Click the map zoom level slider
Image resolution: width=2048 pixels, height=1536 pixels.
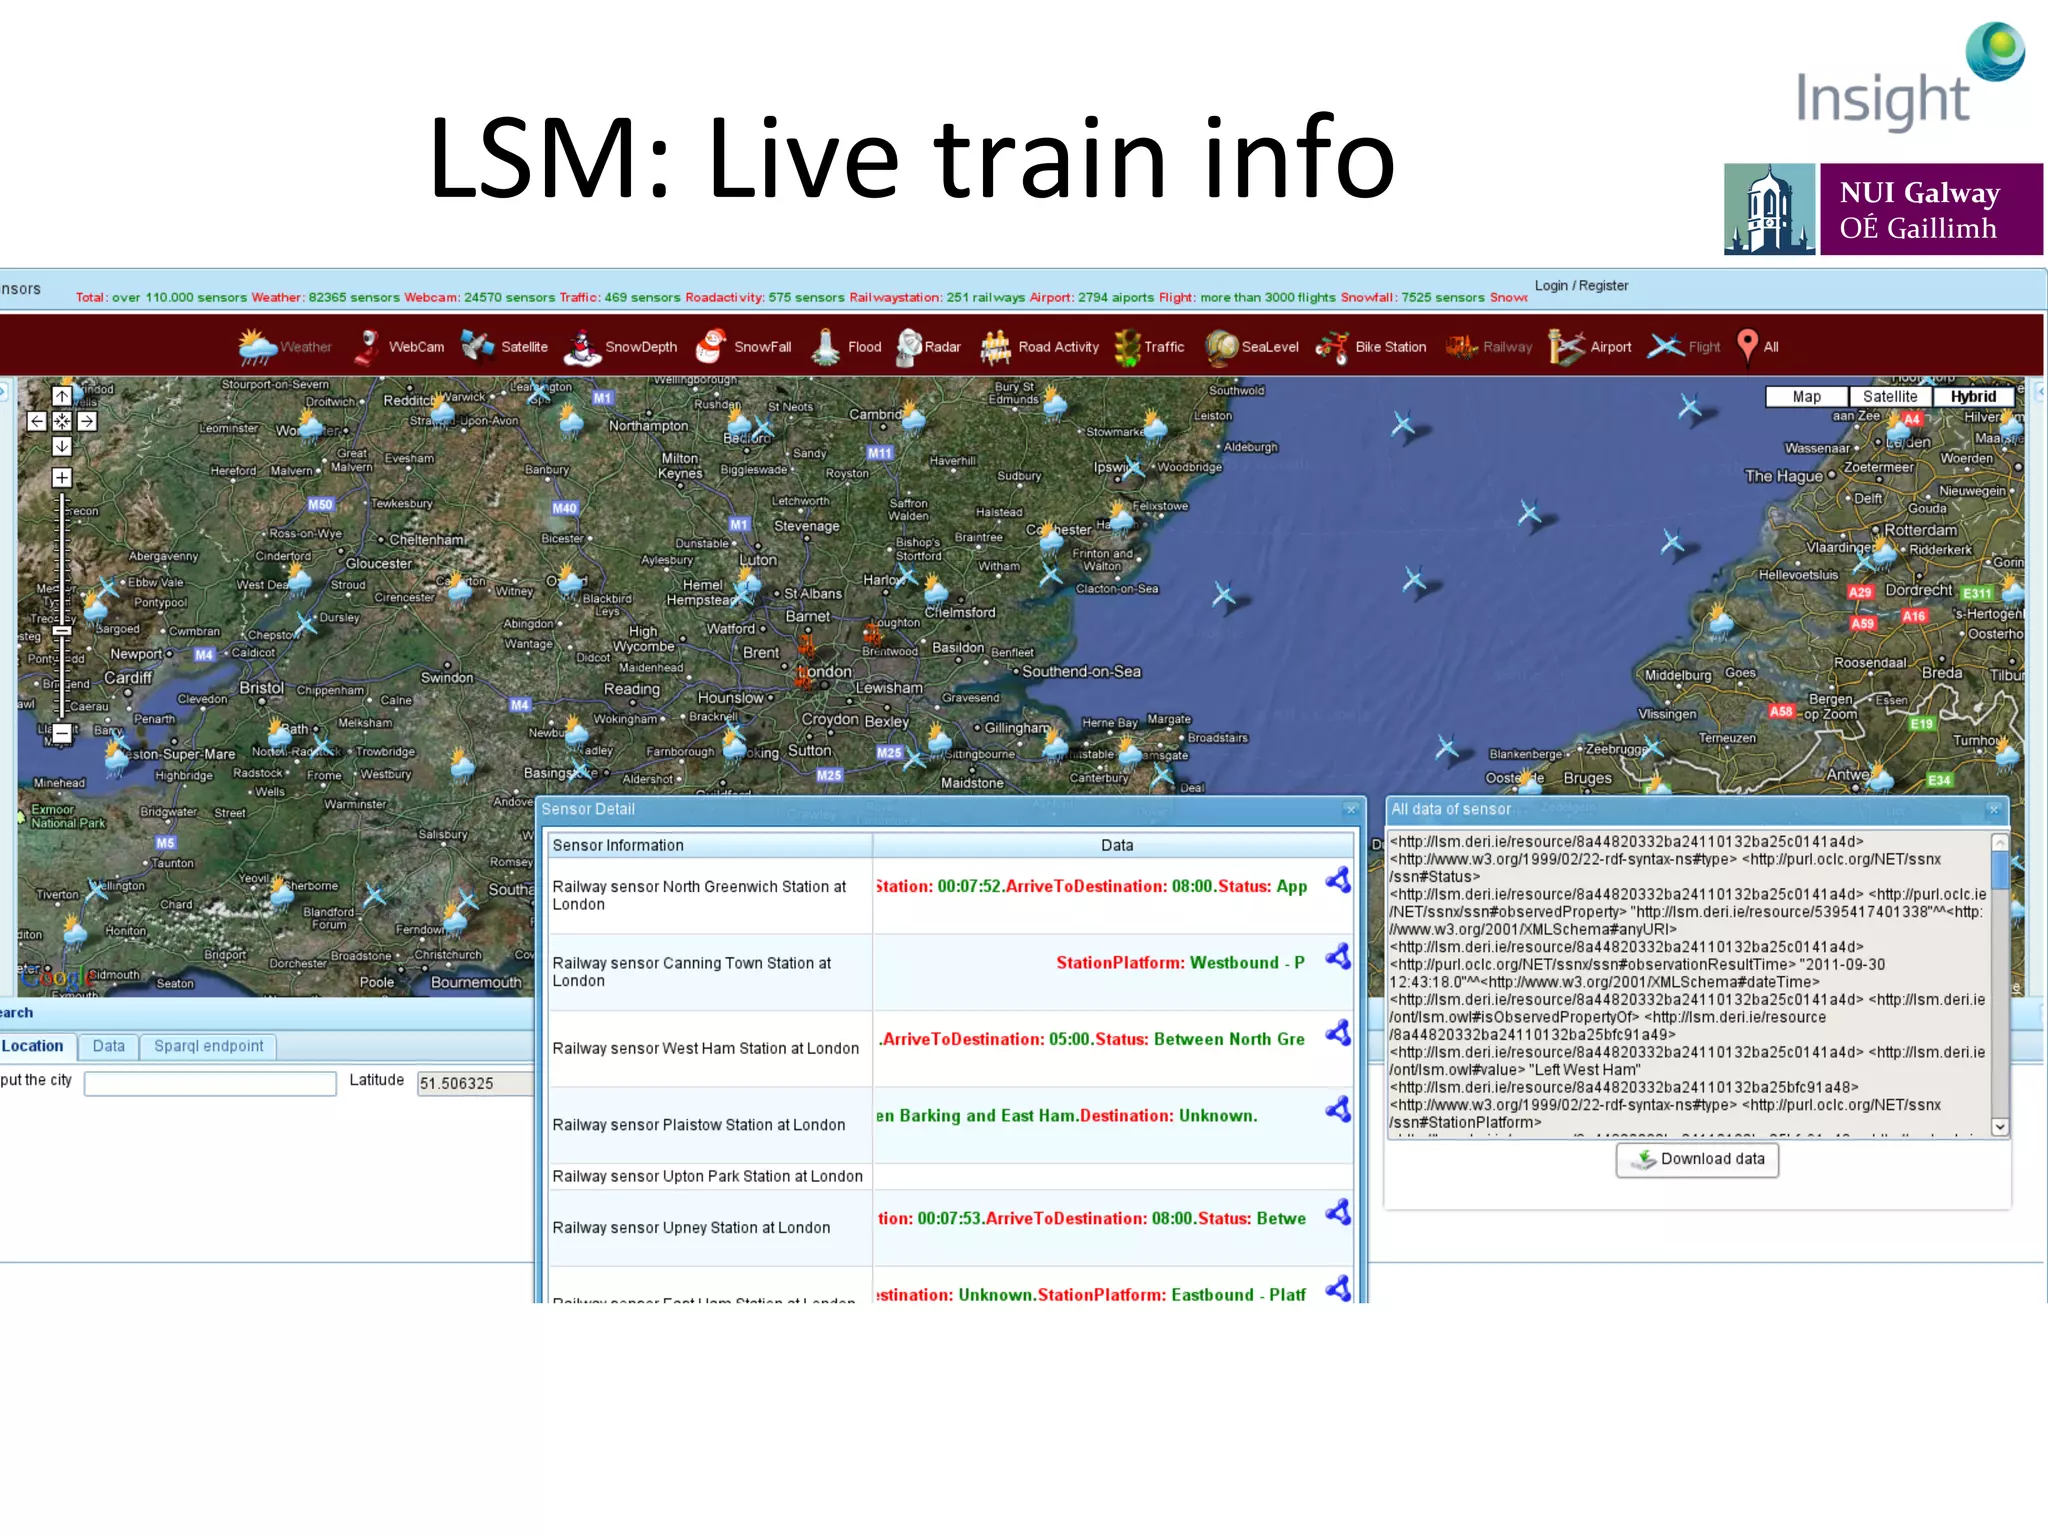pos(62,631)
